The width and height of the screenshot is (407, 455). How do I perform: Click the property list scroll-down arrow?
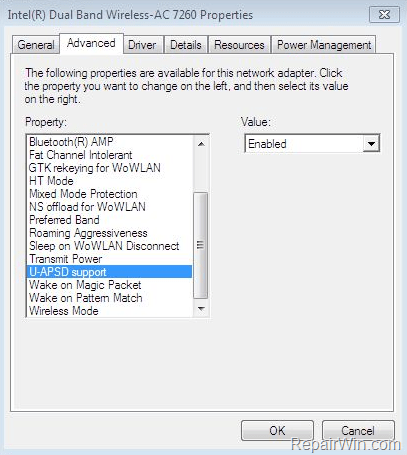(201, 308)
